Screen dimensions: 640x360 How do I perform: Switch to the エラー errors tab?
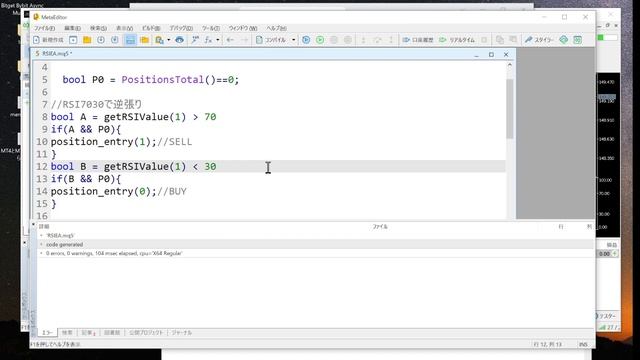47,333
